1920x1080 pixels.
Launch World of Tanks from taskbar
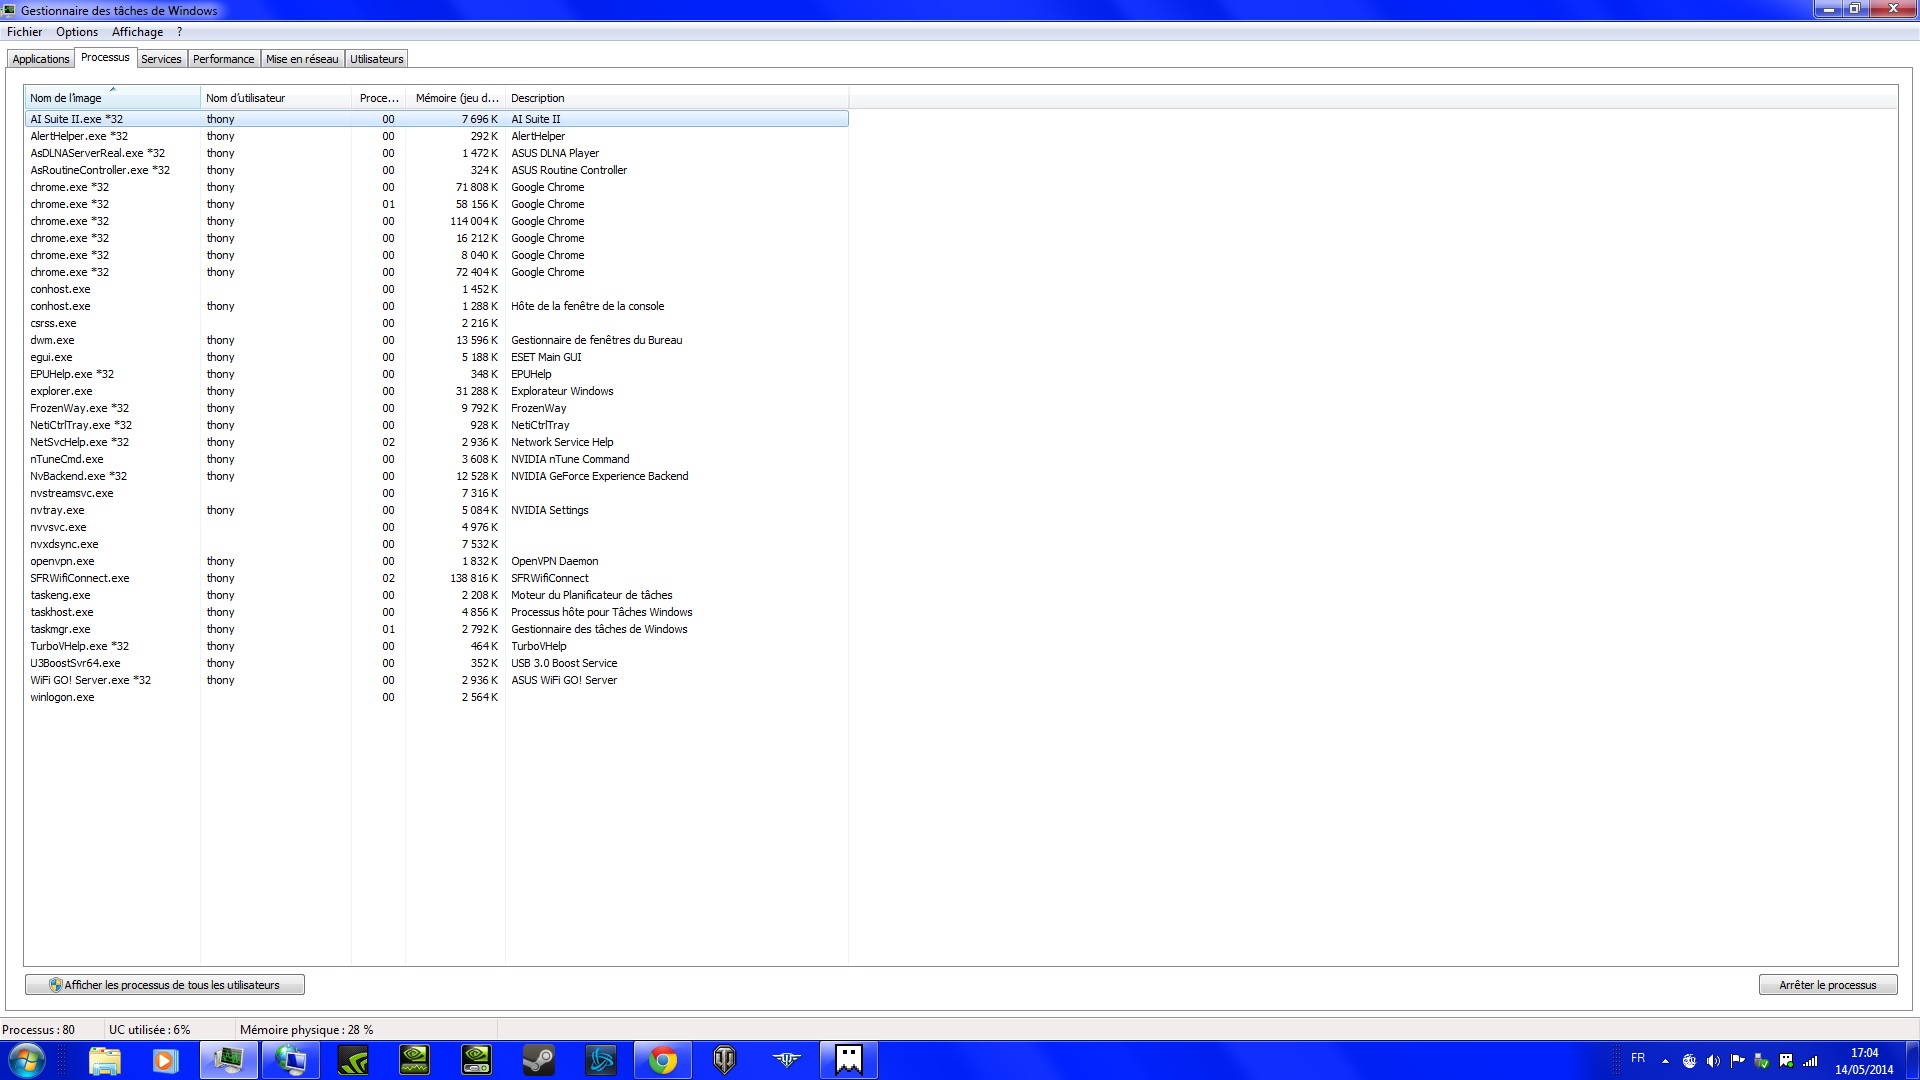coord(725,1060)
